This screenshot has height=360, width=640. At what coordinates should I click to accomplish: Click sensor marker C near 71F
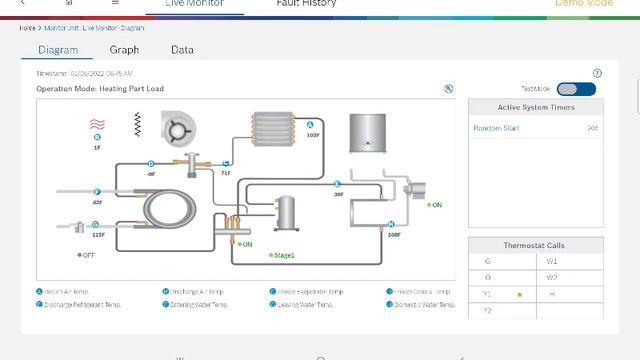pos(226,163)
